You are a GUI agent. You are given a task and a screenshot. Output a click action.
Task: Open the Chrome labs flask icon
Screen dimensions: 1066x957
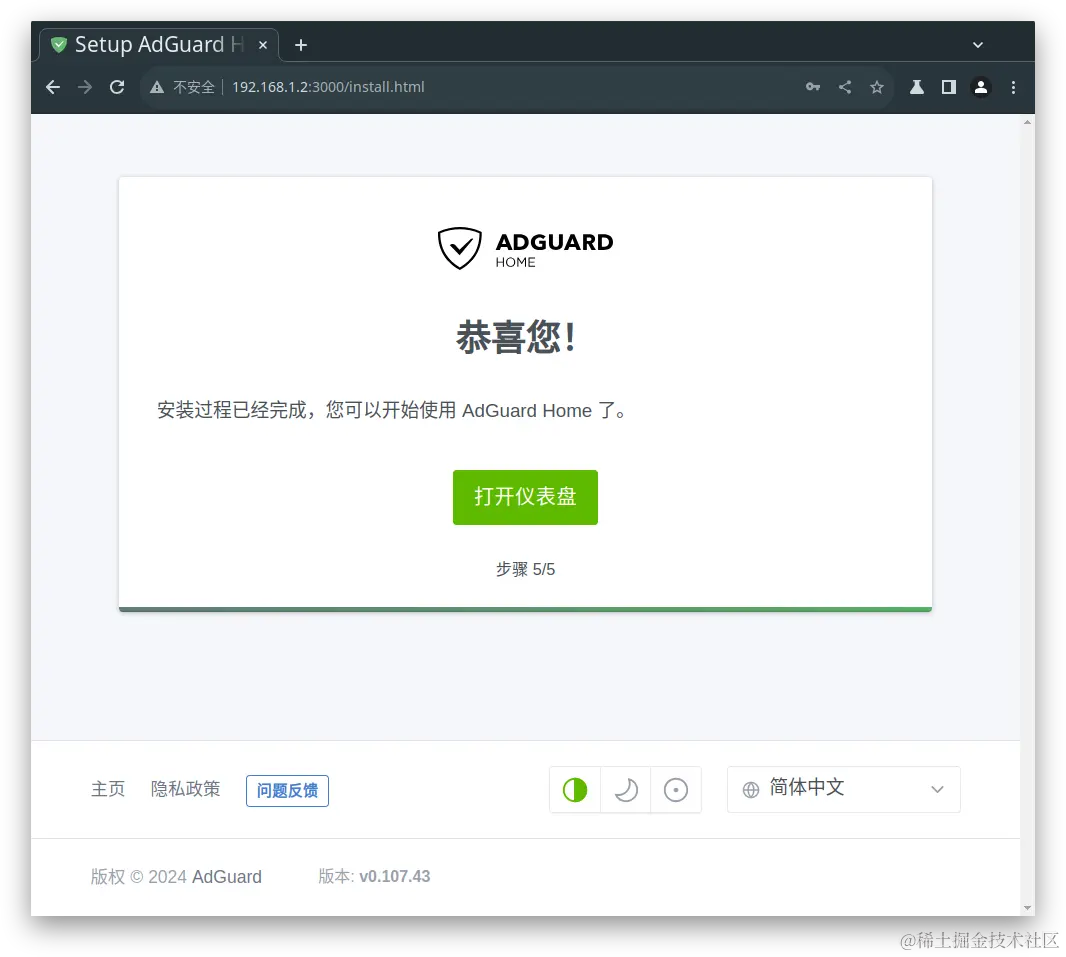pyautogui.click(x=916, y=87)
